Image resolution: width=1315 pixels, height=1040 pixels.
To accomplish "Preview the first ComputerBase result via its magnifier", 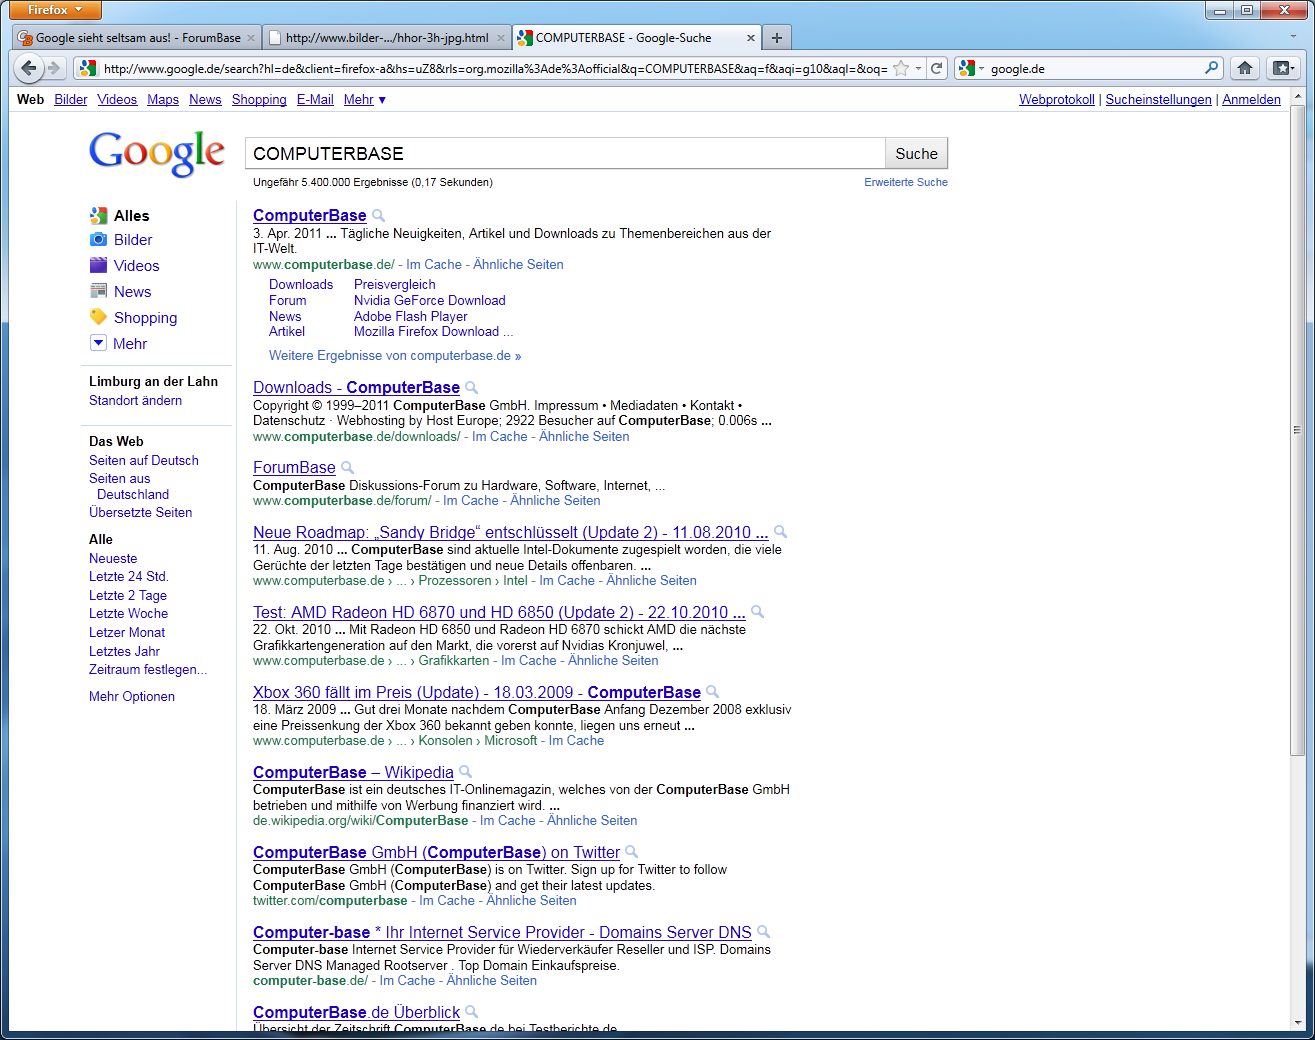I will coord(378,216).
